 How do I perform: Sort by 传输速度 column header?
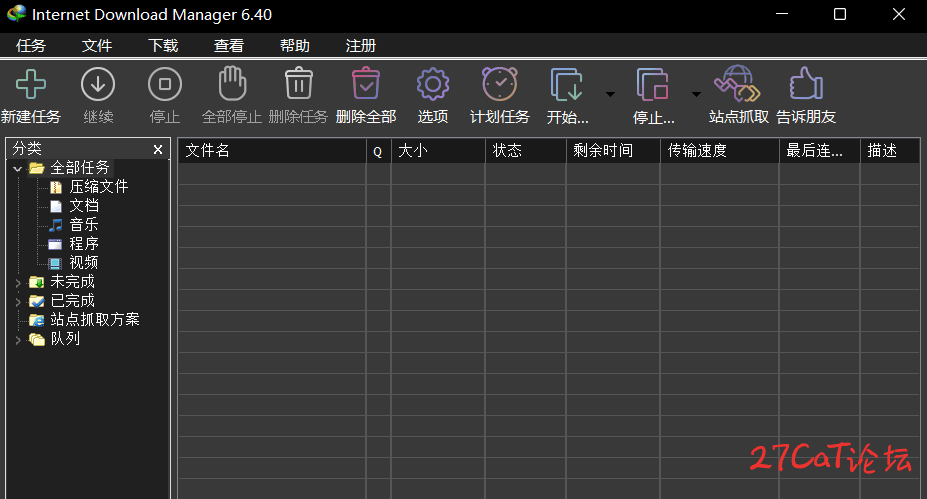pos(719,151)
